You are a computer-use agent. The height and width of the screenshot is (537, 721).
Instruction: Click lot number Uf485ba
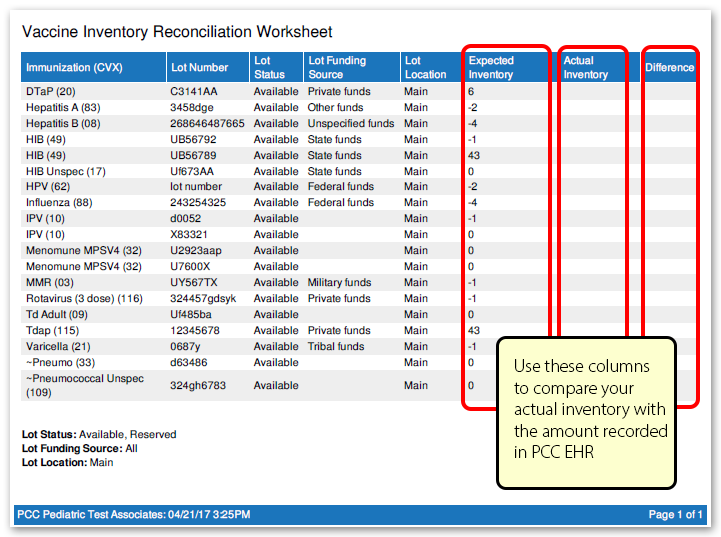(x=191, y=314)
